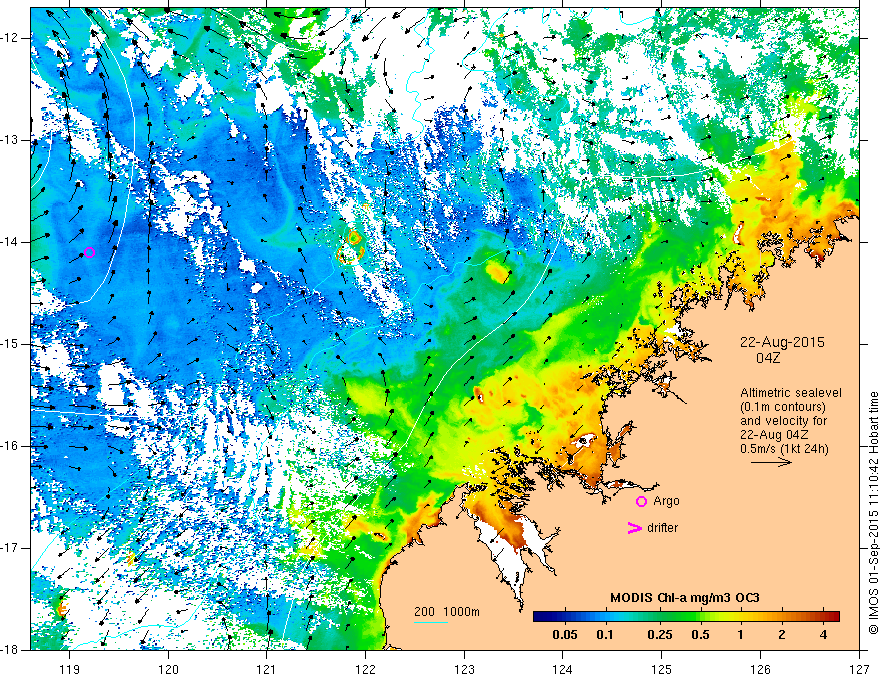The width and height of the screenshot is (880, 680).
Task: Click '(0.1m contours)' caption text
Action: [783, 407]
